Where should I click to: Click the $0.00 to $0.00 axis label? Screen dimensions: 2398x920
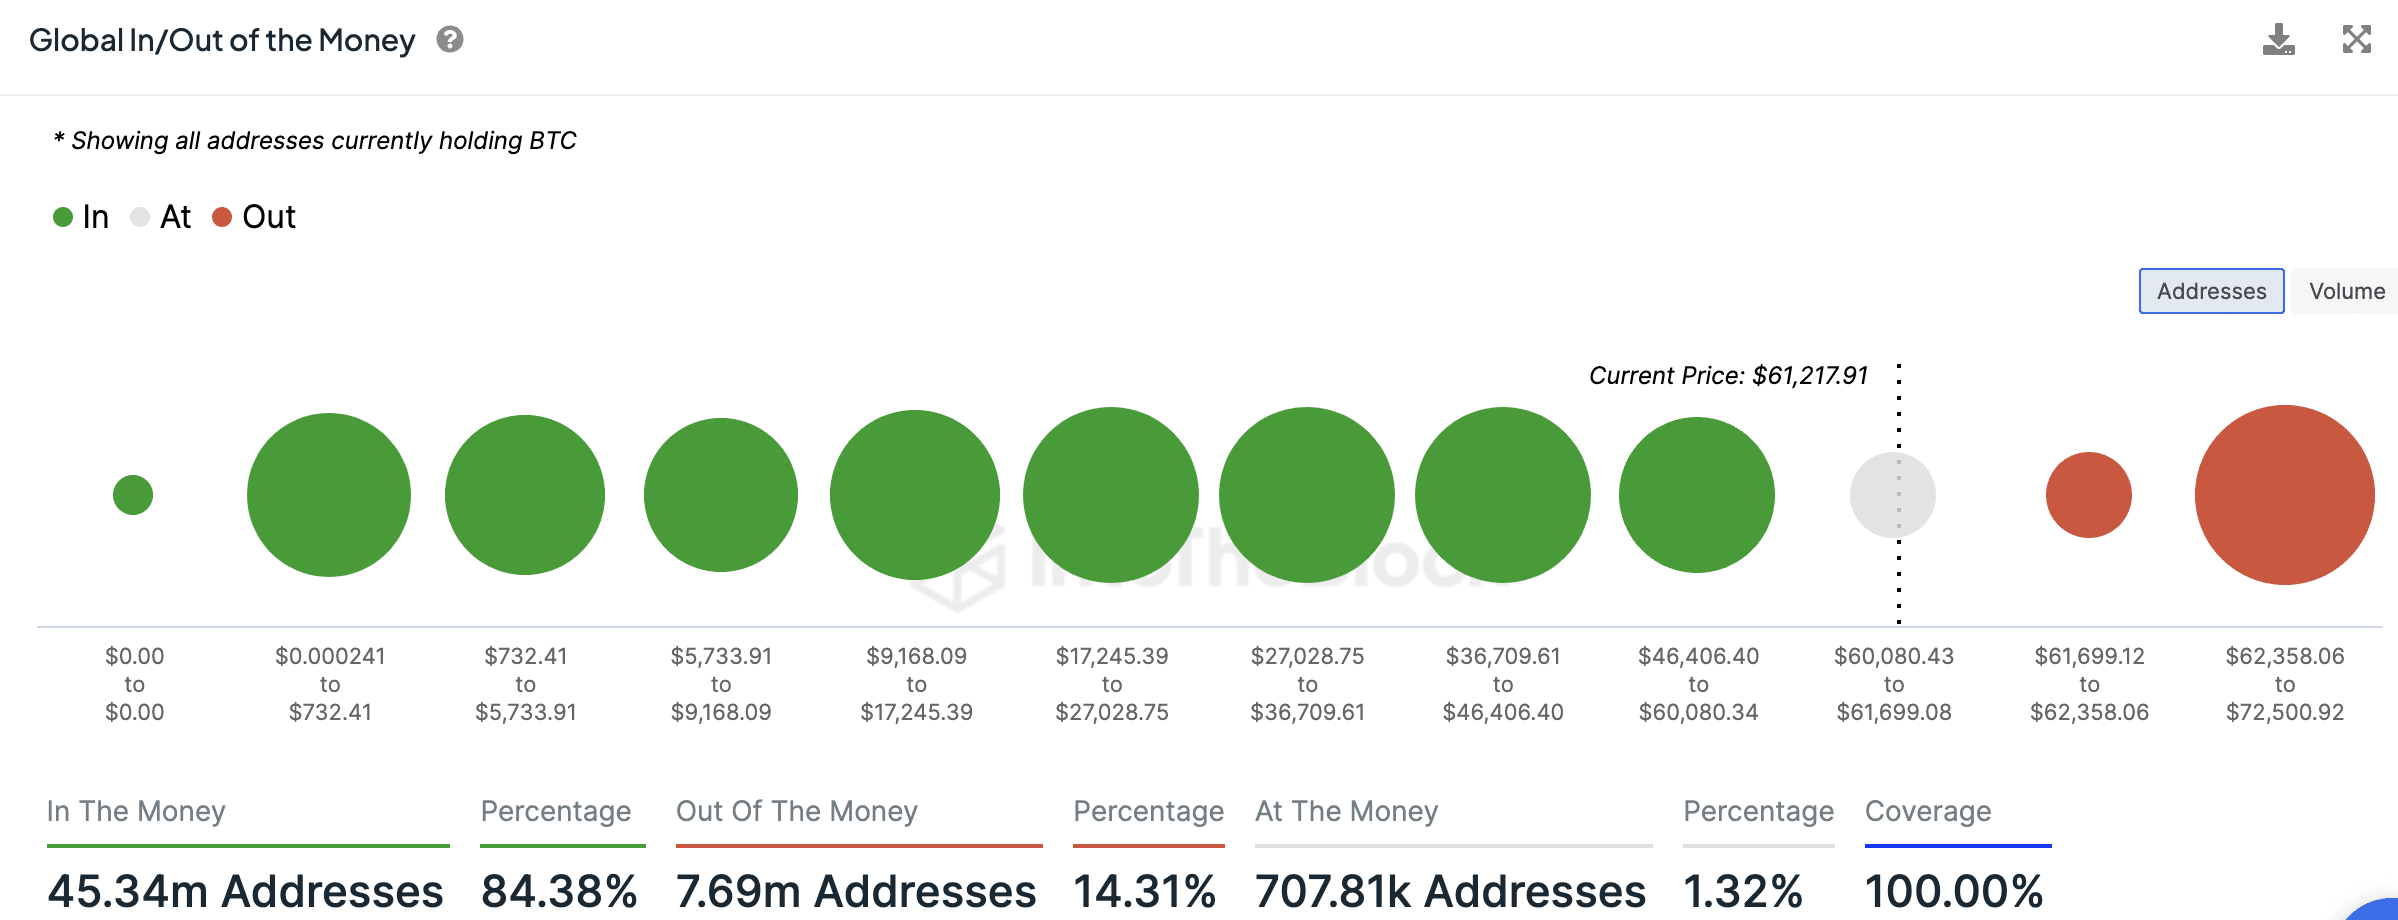point(135,684)
